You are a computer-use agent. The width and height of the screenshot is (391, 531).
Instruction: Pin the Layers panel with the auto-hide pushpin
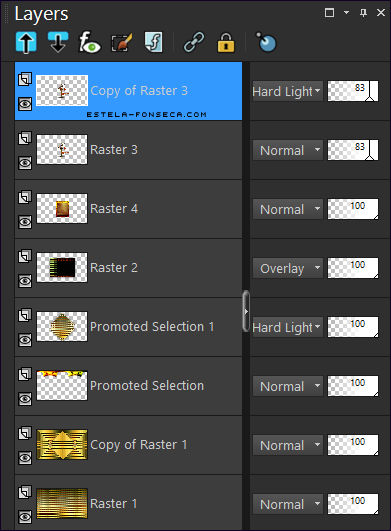click(x=363, y=13)
